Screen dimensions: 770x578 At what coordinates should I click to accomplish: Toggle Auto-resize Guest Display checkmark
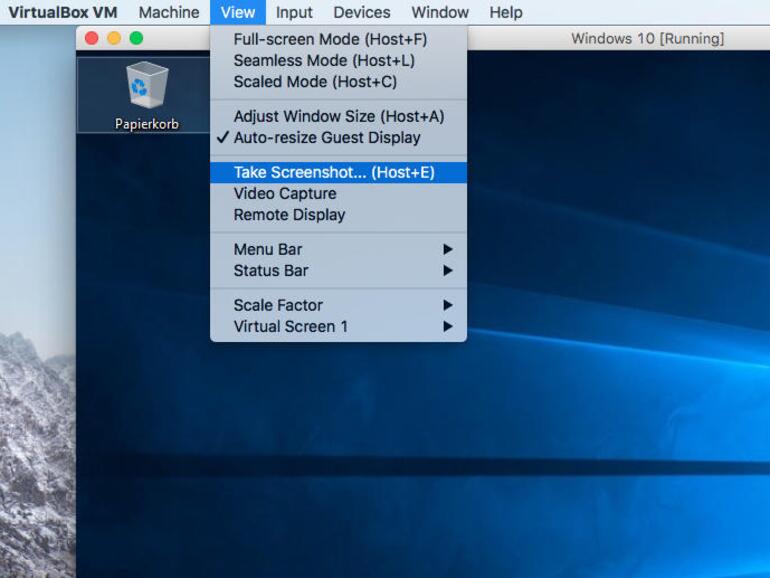coord(338,138)
